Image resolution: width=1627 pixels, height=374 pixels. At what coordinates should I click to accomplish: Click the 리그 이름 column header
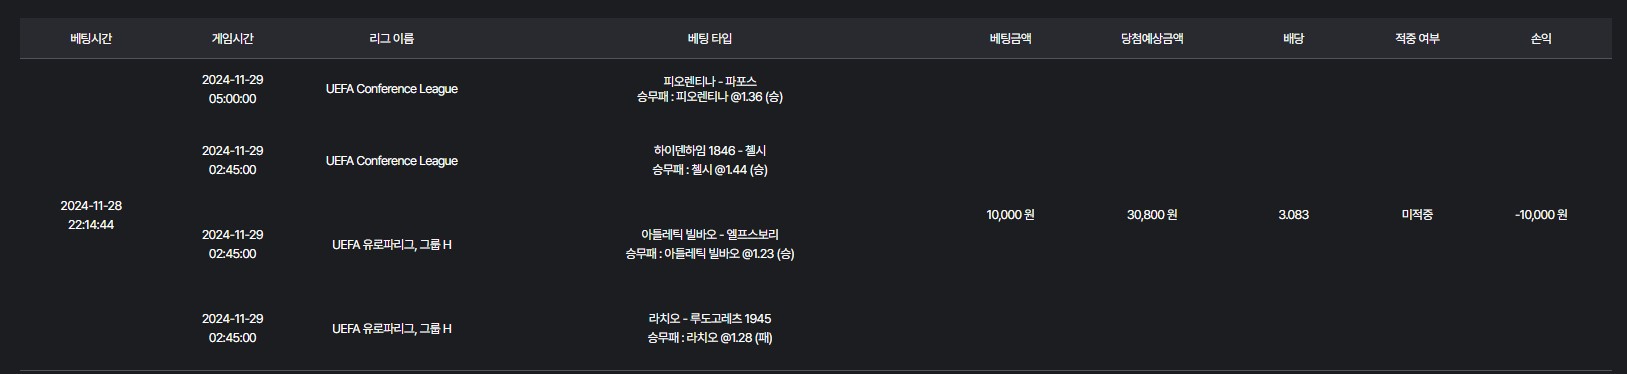(391, 39)
